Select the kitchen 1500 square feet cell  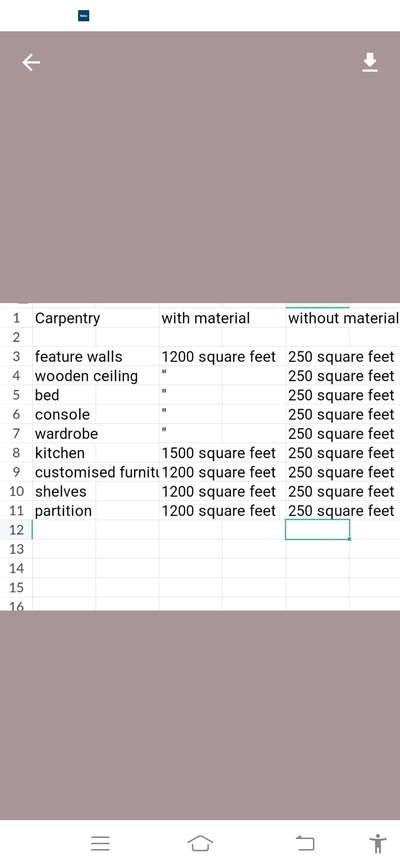click(x=222, y=453)
